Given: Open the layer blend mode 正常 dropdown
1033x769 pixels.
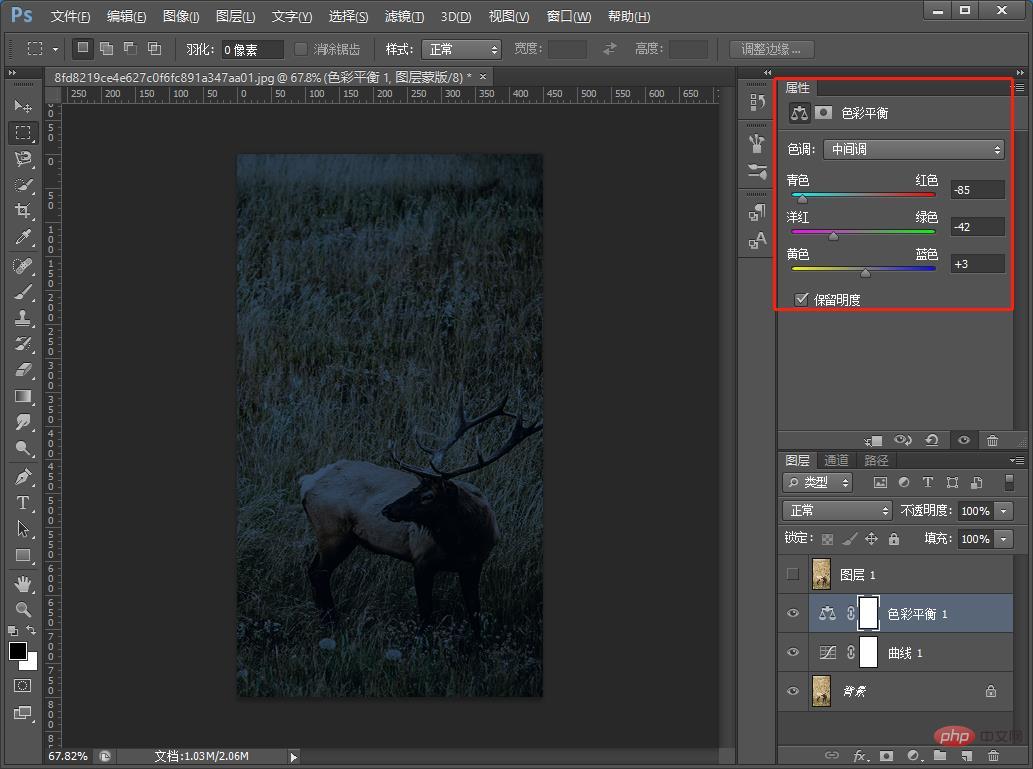Looking at the screenshot, I should (x=837, y=511).
